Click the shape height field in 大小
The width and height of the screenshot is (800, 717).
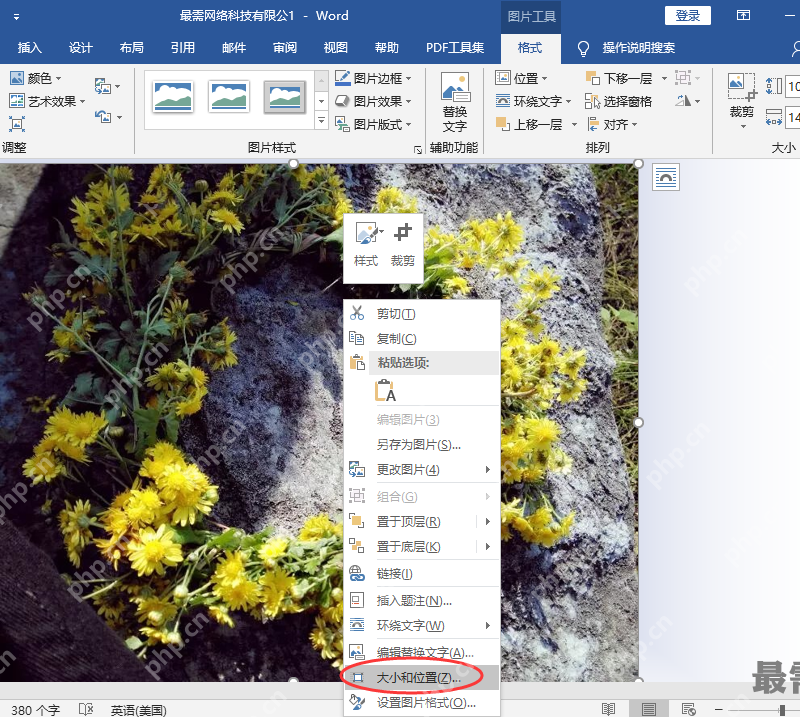coord(792,86)
